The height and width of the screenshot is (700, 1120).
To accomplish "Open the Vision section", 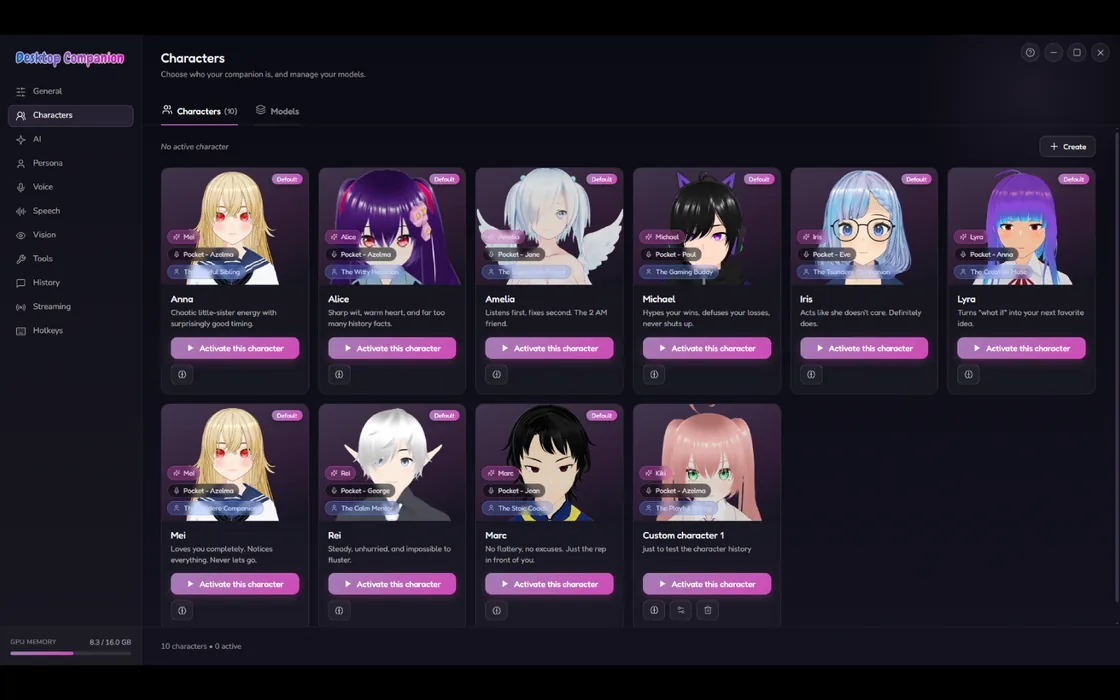I will point(70,235).
